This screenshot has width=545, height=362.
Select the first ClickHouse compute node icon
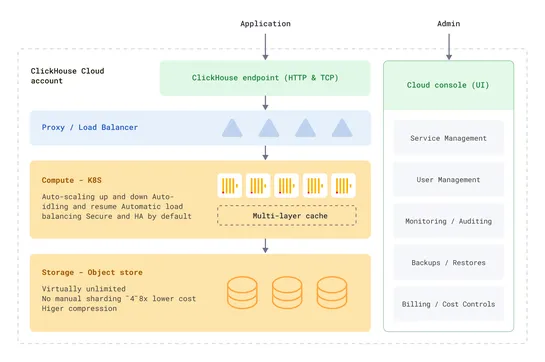click(x=230, y=186)
